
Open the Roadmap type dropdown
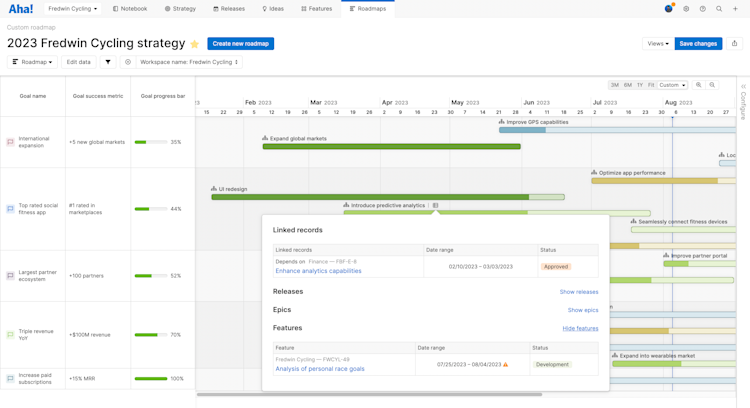click(32, 62)
